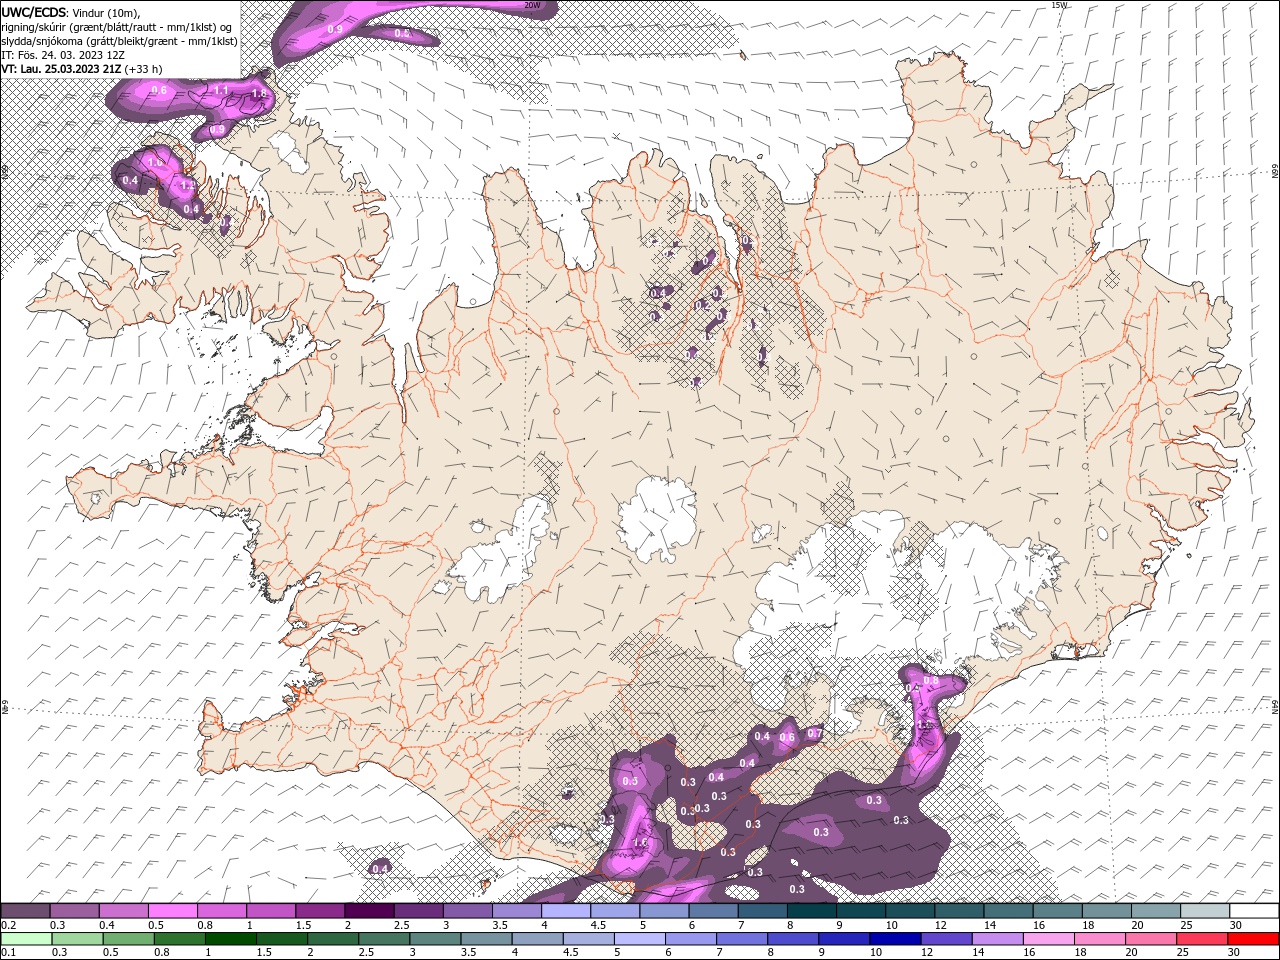Click the UWC/ECDS title heading
Image resolution: width=1280 pixels, height=960 pixels.
point(34,11)
